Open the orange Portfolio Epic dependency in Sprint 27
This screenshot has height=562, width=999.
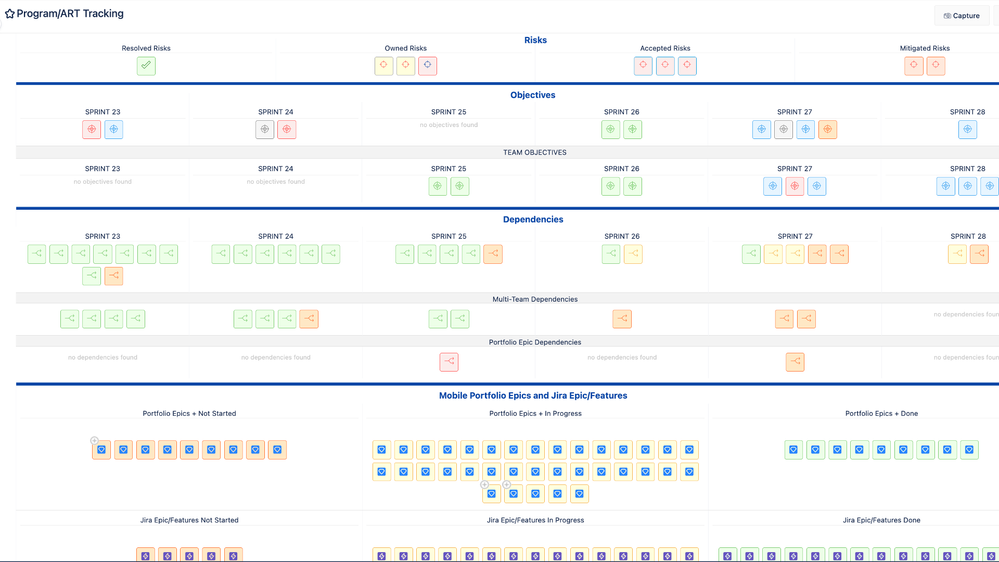(x=795, y=362)
